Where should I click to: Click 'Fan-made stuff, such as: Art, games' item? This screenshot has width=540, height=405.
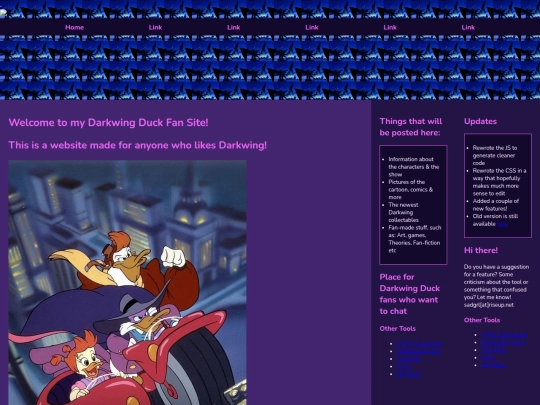(x=415, y=239)
